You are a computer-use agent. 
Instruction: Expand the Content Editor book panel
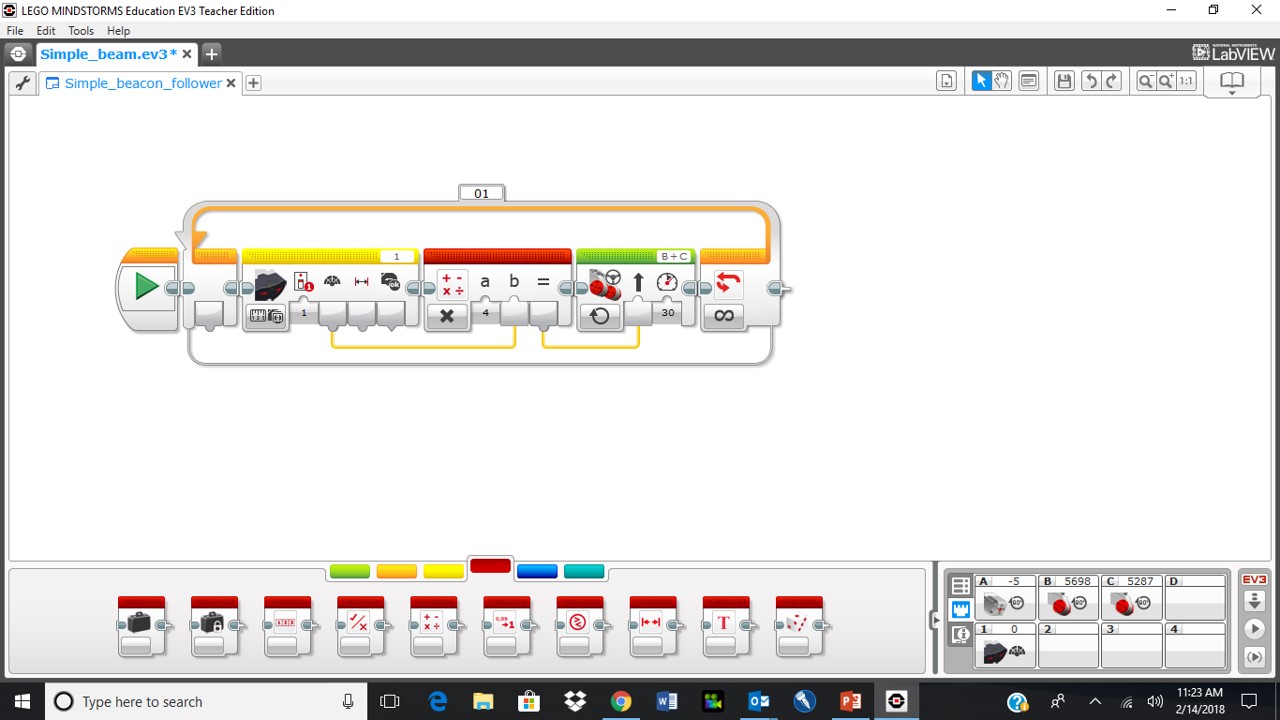(1232, 83)
